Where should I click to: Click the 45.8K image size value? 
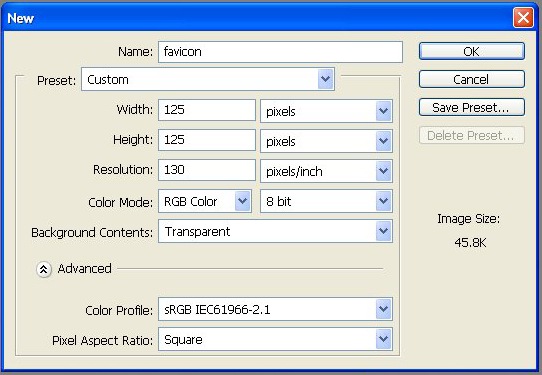pos(470,243)
